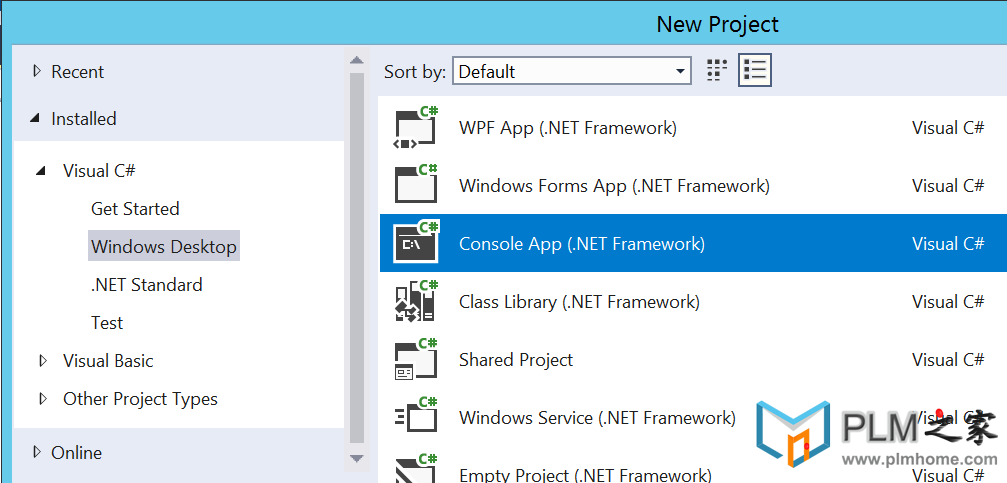Switch to small icons view
The image size is (1007, 483).
716,71
